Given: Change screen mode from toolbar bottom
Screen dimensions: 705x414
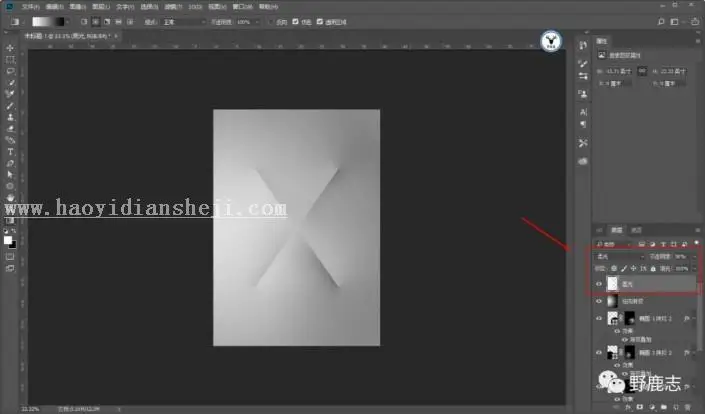Looking at the screenshot, I should coord(10,268).
